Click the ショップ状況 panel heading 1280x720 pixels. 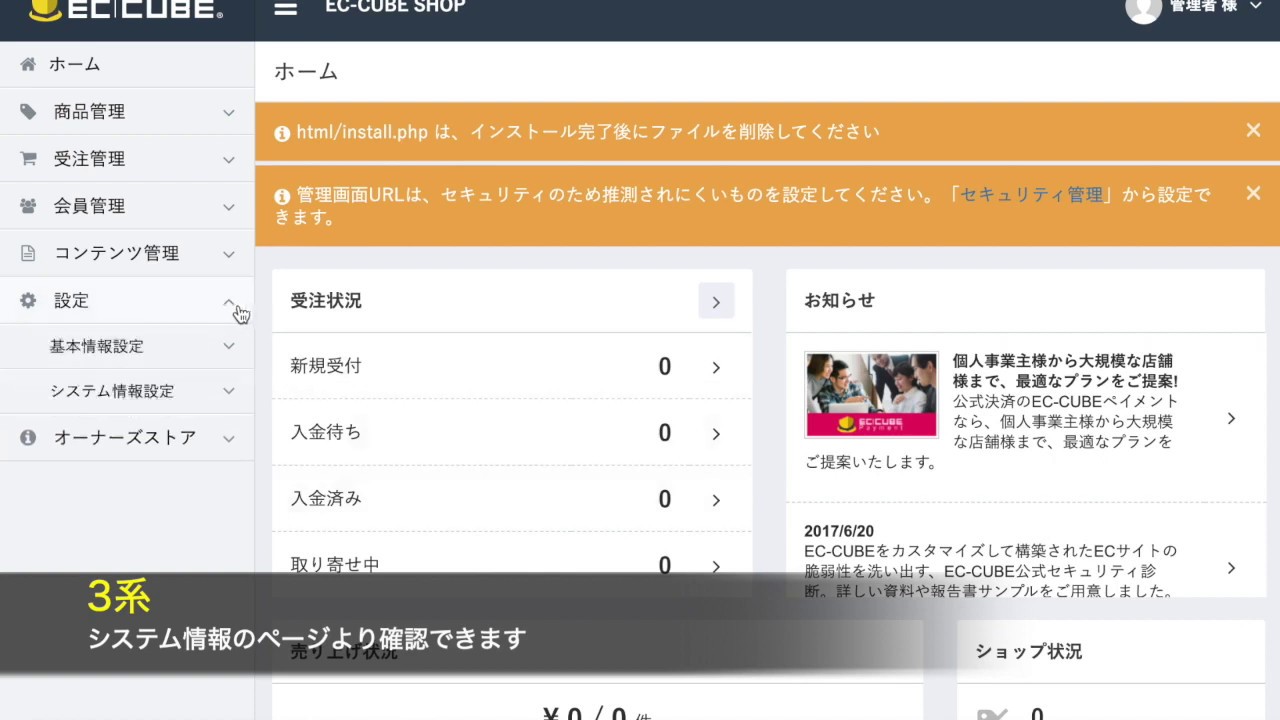(x=1029, y=651)
